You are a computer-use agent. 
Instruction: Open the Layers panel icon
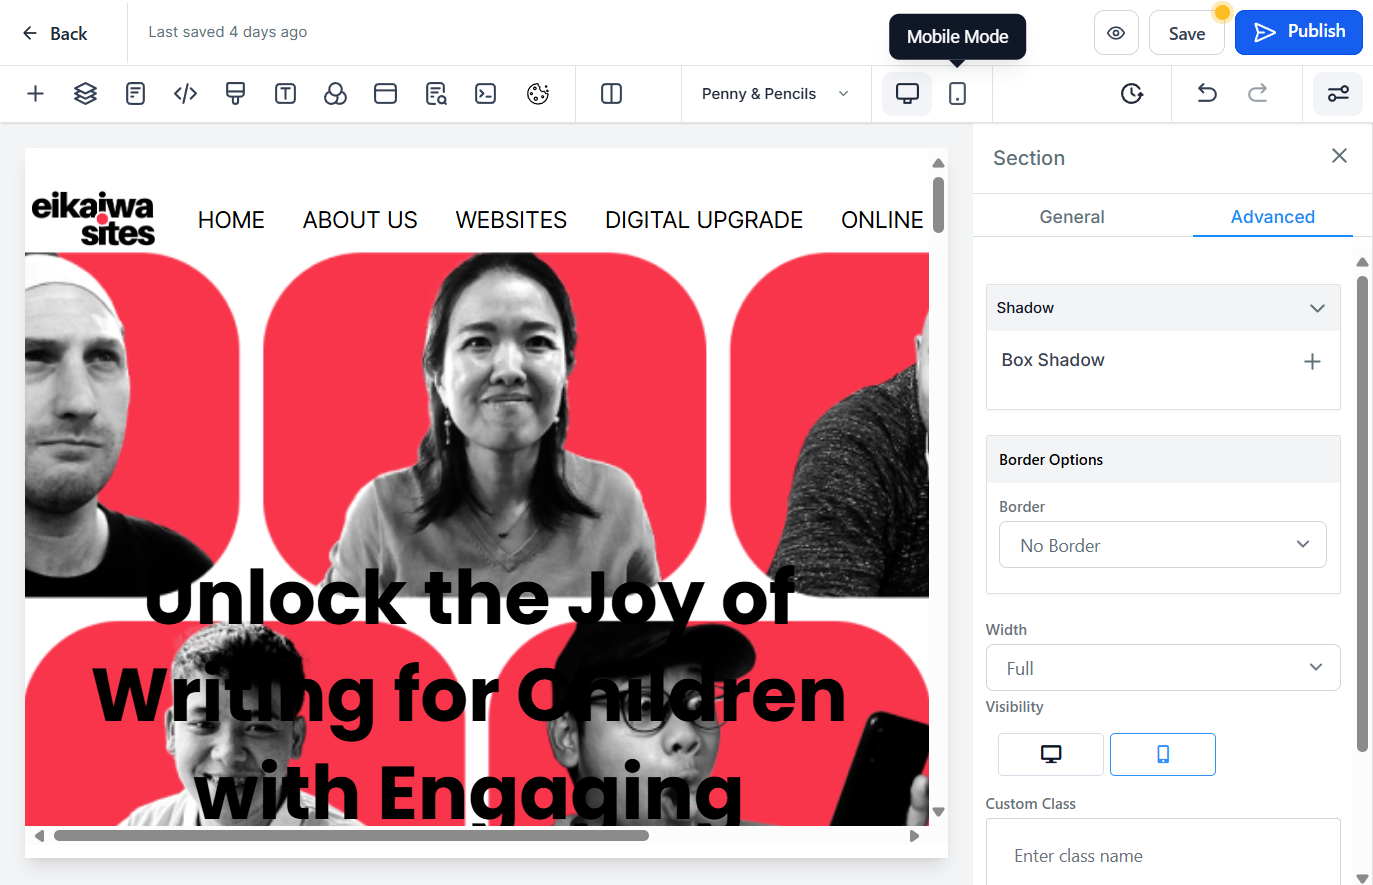pyautogui.click(x=85, y=94)
